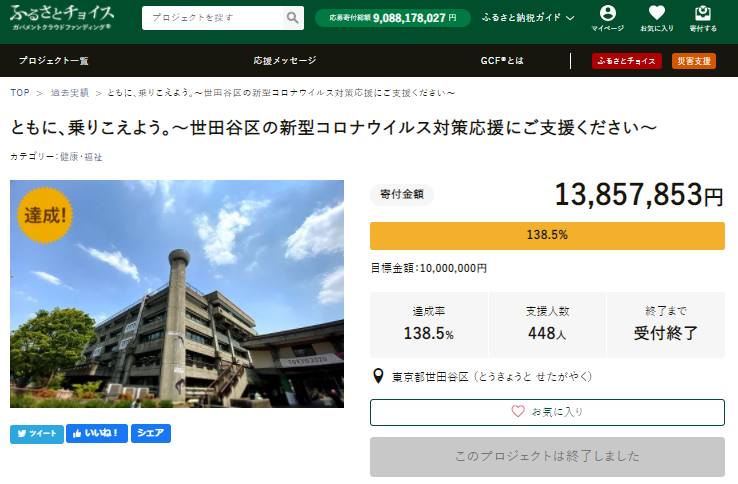Click the 達成! badge on the photo
Viewport: 738px width, 484px height.
(45, 215)
